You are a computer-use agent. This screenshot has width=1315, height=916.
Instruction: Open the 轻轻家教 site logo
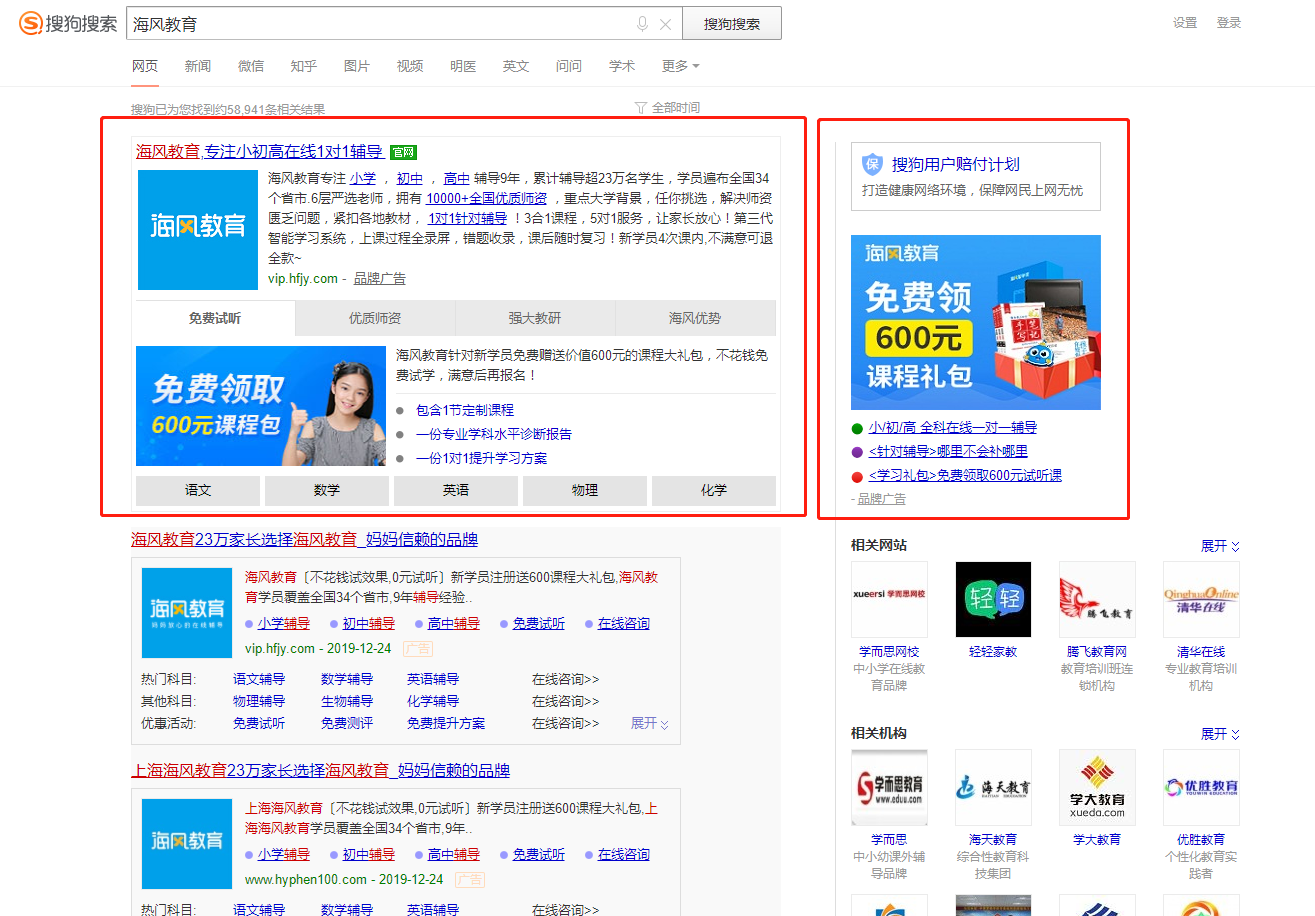993,599
